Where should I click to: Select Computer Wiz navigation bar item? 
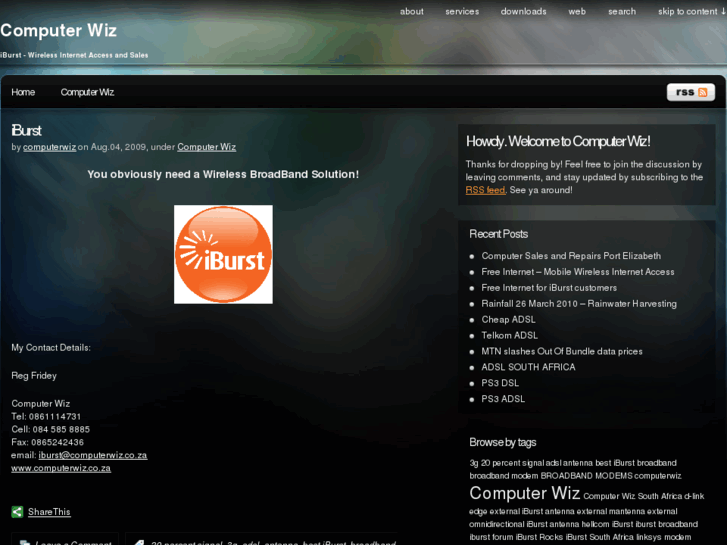[x=87, y=92]
